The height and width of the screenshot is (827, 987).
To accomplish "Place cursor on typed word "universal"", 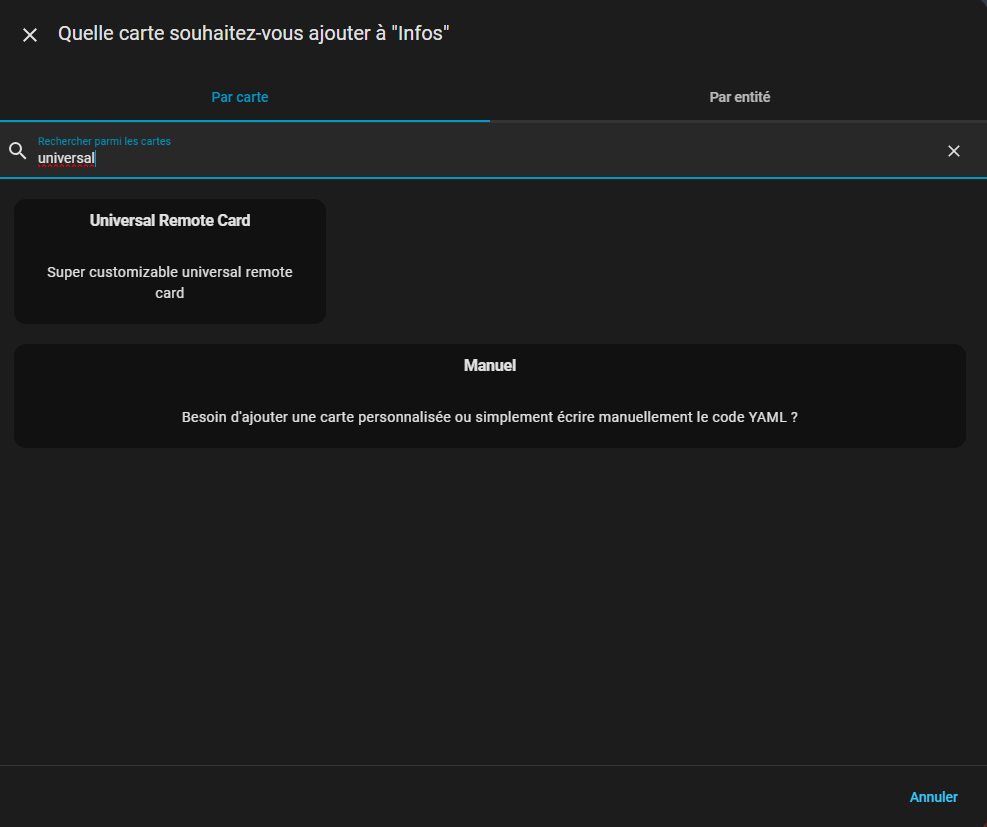I will click(66, 158).
